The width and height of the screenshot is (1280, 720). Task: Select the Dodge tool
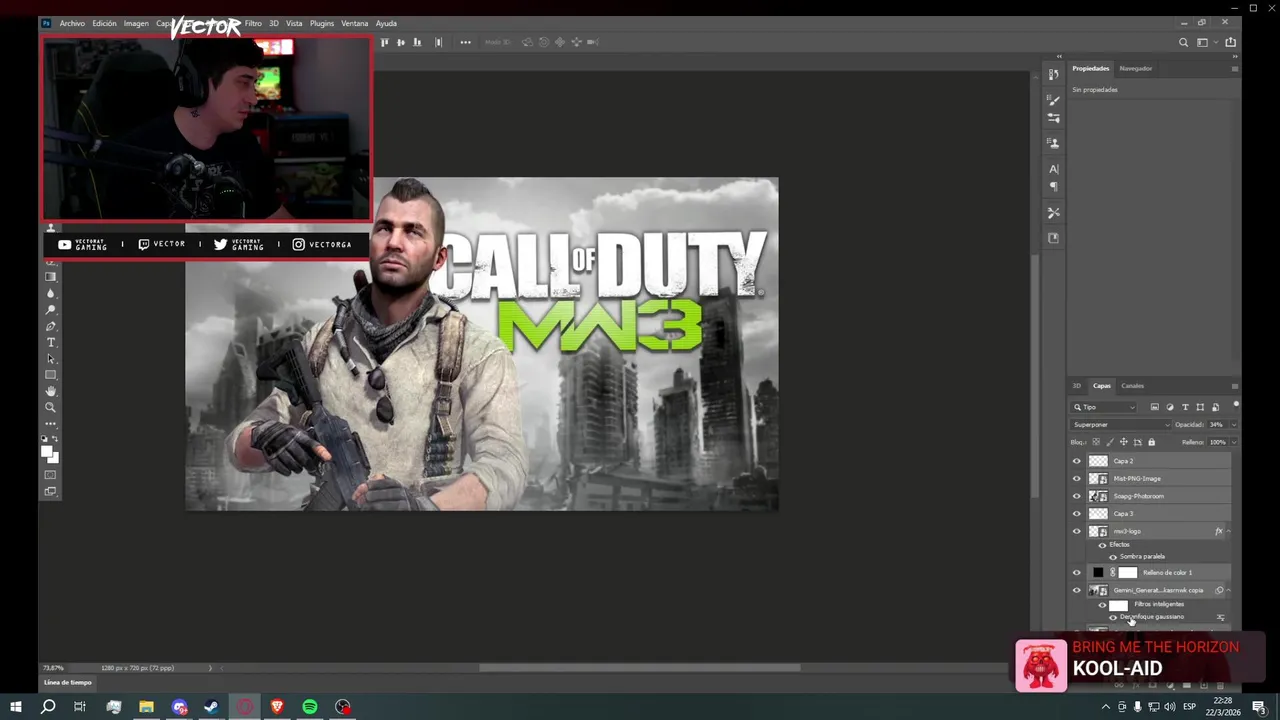coord(51,310)
